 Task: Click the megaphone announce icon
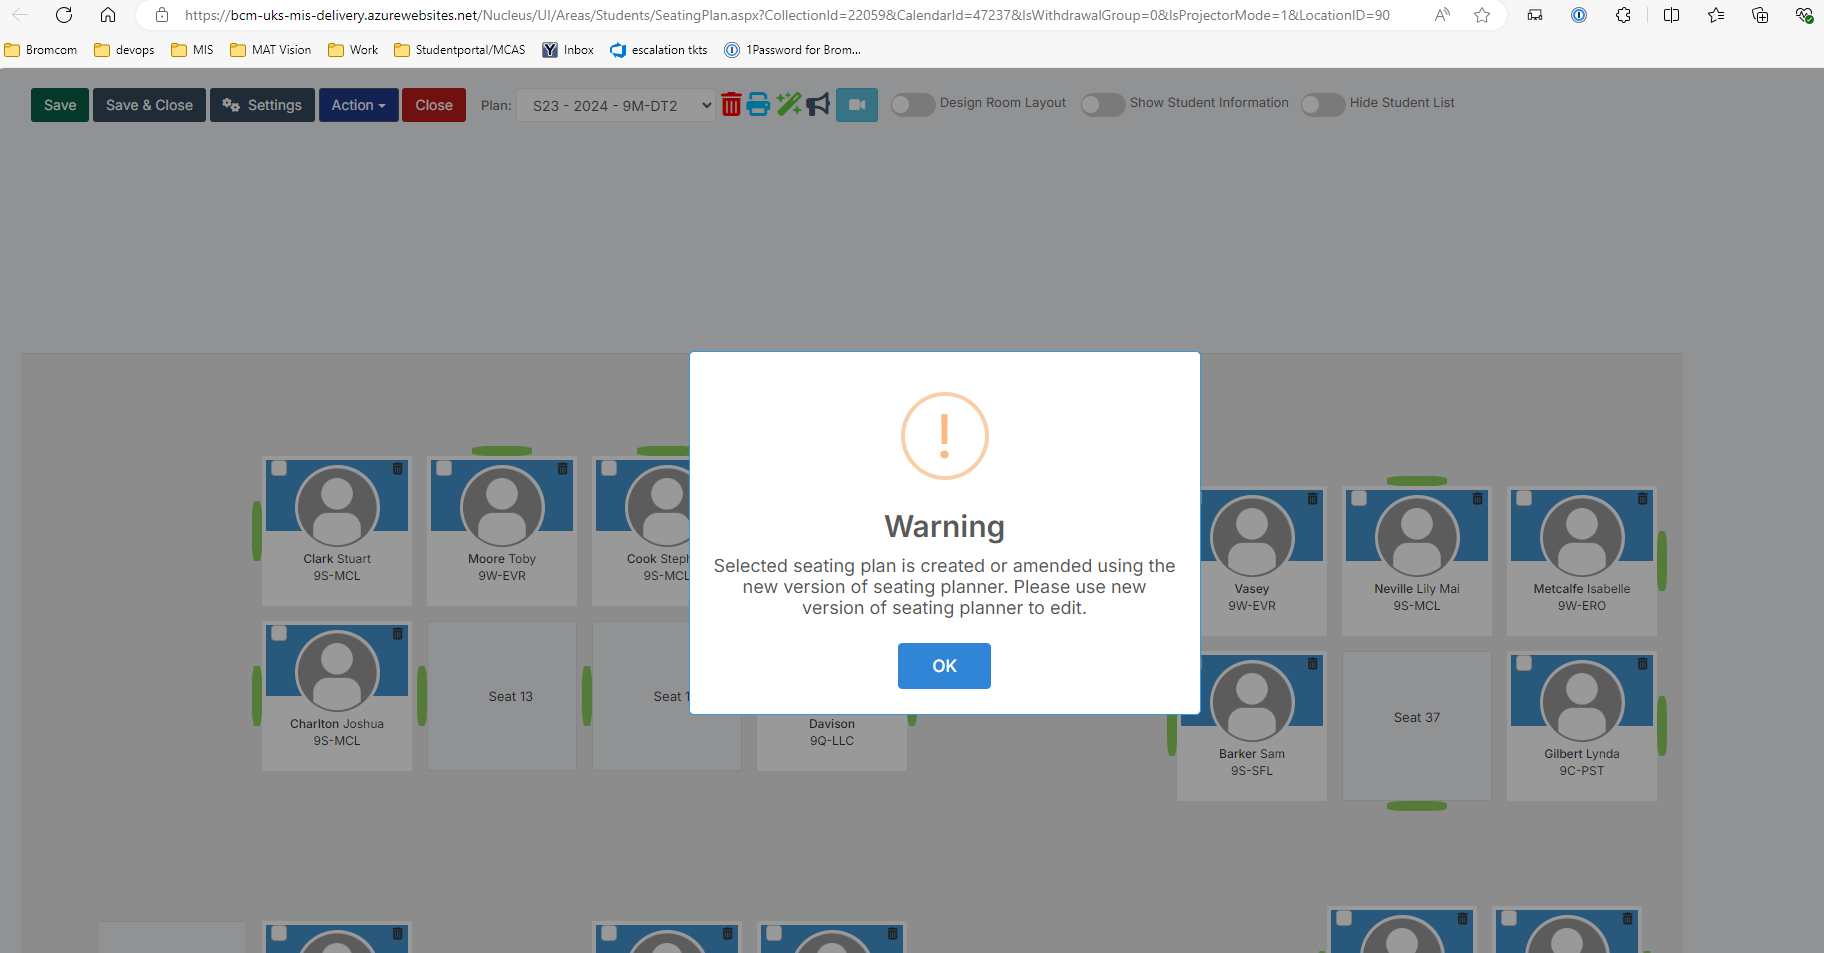(818, 104)
